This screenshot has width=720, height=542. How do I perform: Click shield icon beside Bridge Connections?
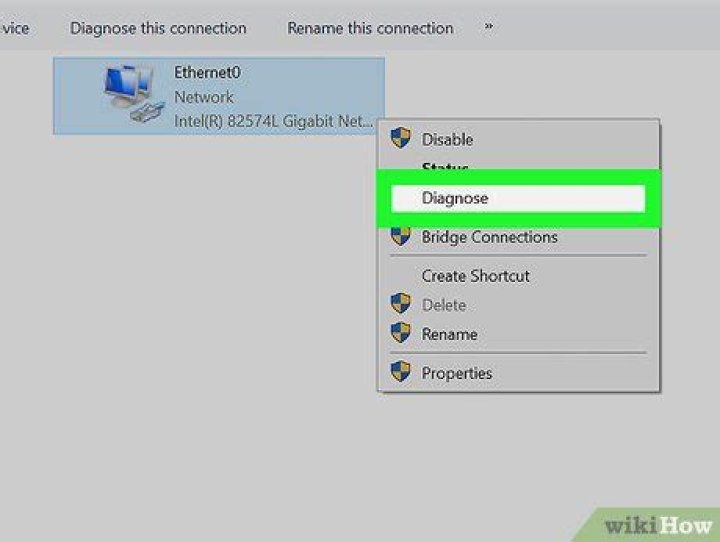click(x=400, y=236)
